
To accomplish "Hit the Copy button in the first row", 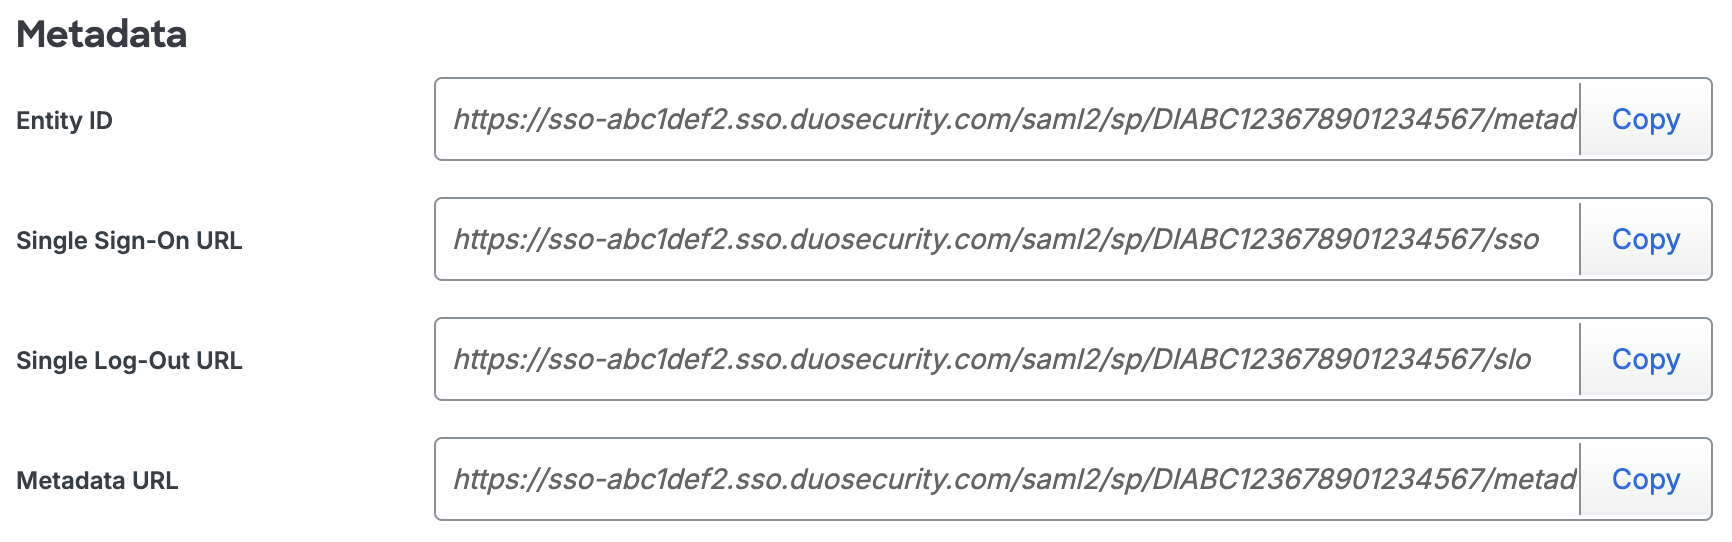I will tap(1645, 120).
